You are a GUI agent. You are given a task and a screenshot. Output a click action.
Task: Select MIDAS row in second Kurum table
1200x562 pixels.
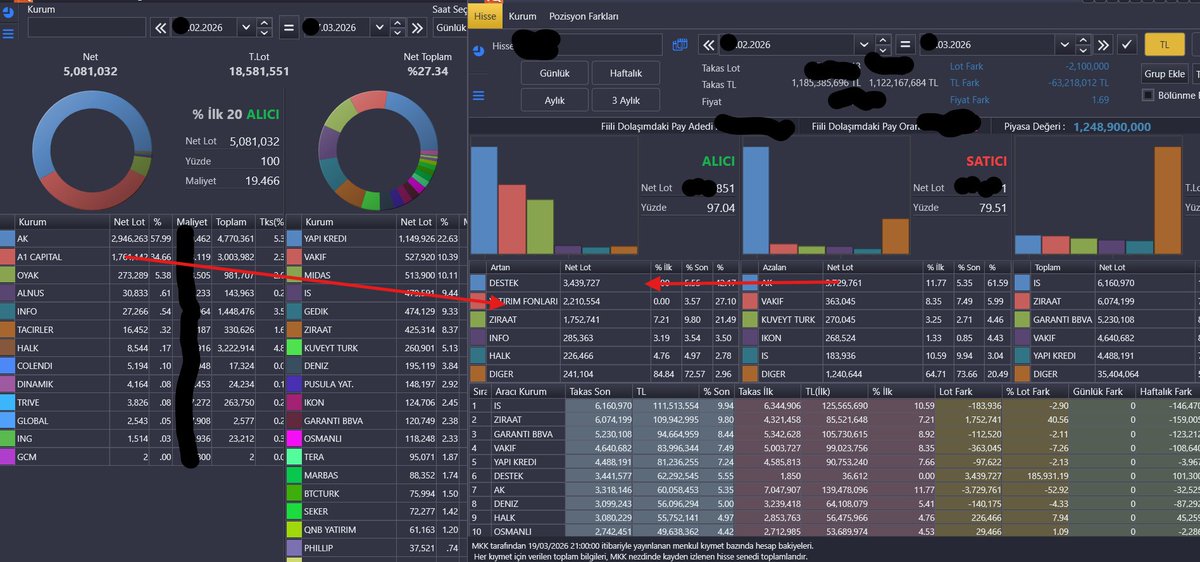(375, 275)
